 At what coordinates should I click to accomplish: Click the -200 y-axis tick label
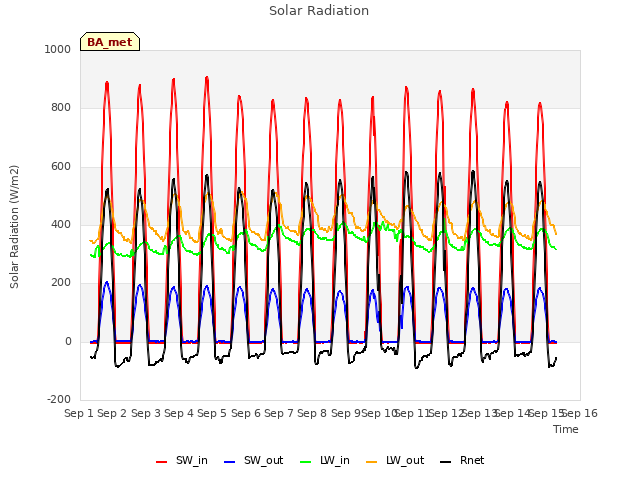(59, 400)
